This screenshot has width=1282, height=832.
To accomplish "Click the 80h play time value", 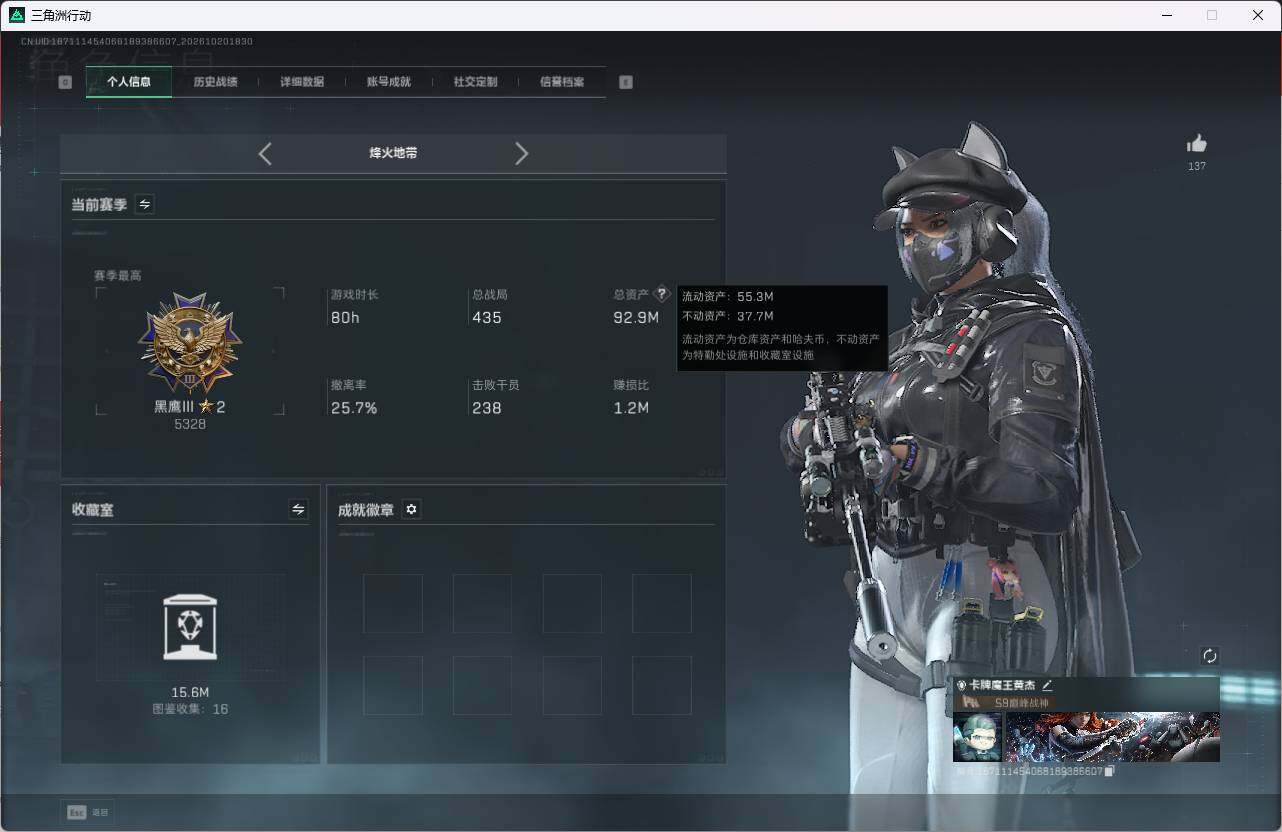I will (x=345, y=318).
